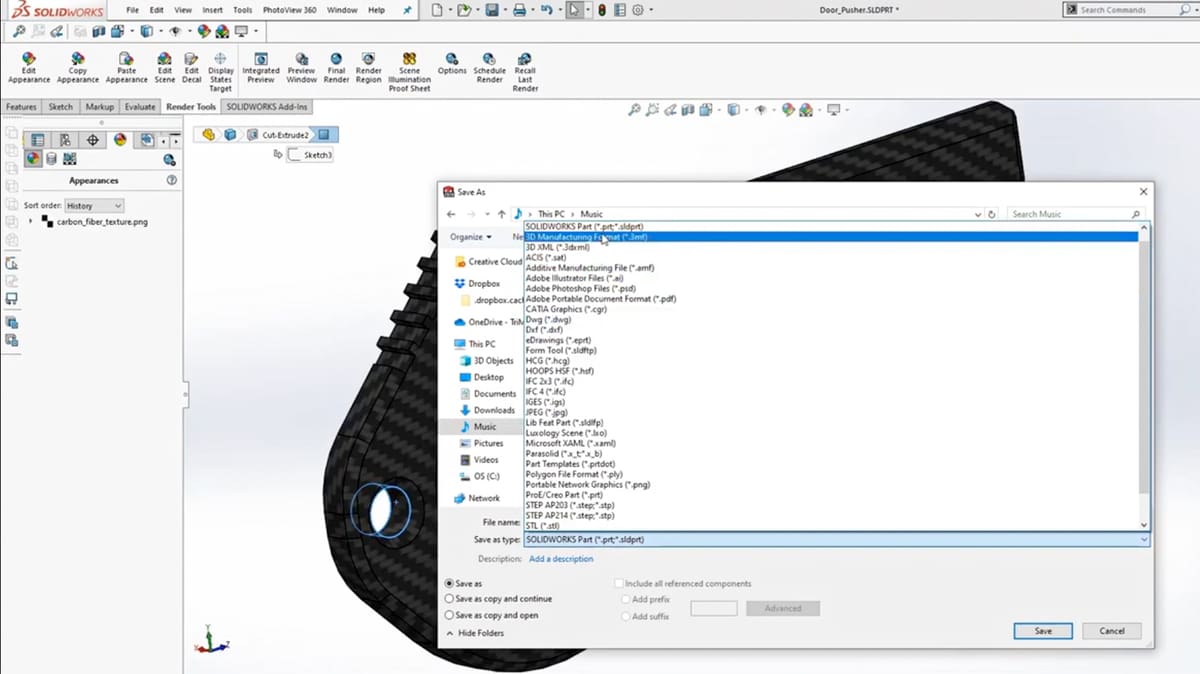Select 'Save as' radio button
This screenshot has height=674, width=1200.
pos(449,583)
